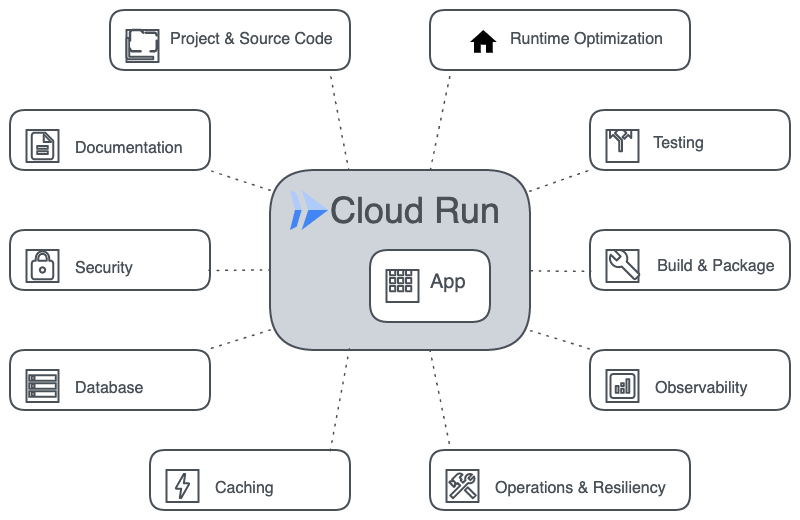Click the Project & Source Code folder icon
Screen dimensions: 800x520
tap(142, 45)
